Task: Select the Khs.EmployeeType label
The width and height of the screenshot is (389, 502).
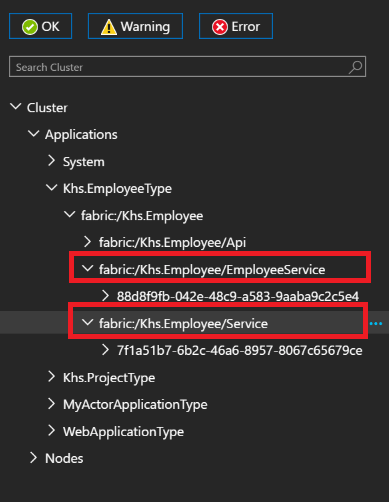Action: pos(117,189)
